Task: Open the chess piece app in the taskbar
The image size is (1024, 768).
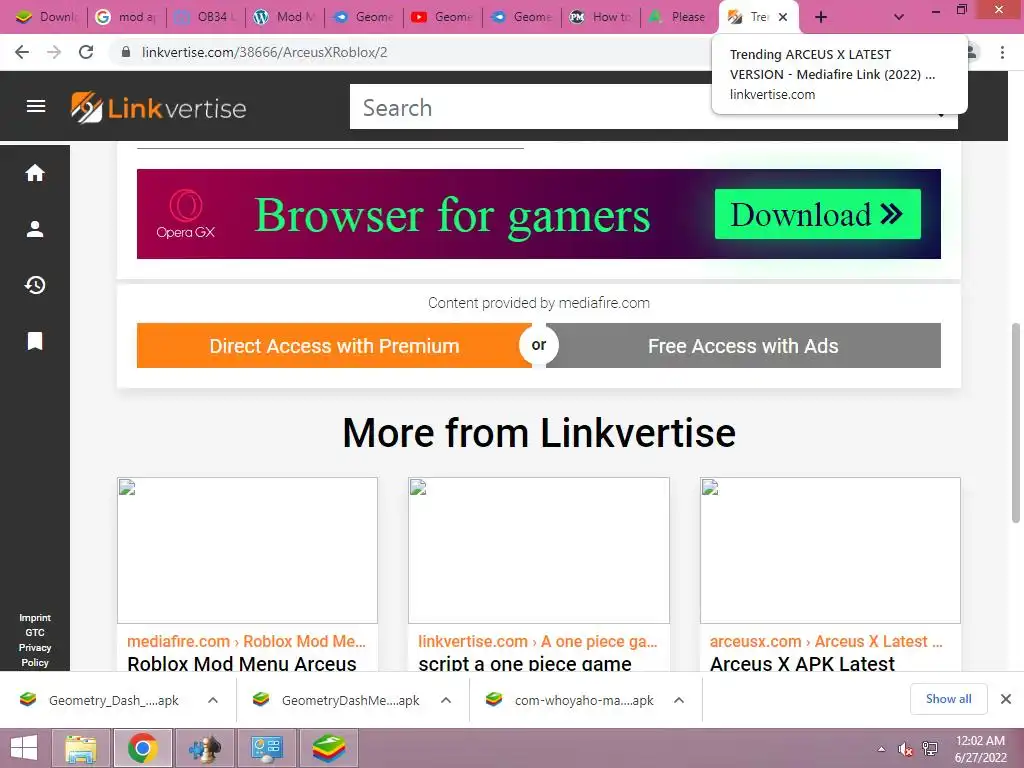Action: click(204, 748)
